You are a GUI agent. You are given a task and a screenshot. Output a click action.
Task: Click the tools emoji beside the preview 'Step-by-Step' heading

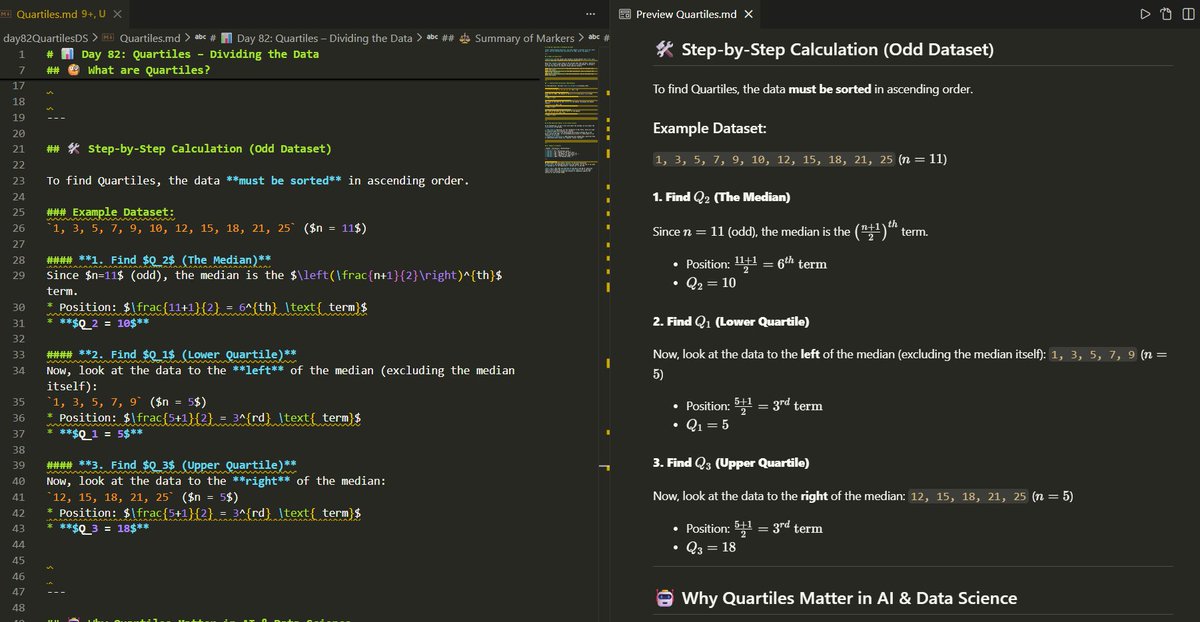665,51
